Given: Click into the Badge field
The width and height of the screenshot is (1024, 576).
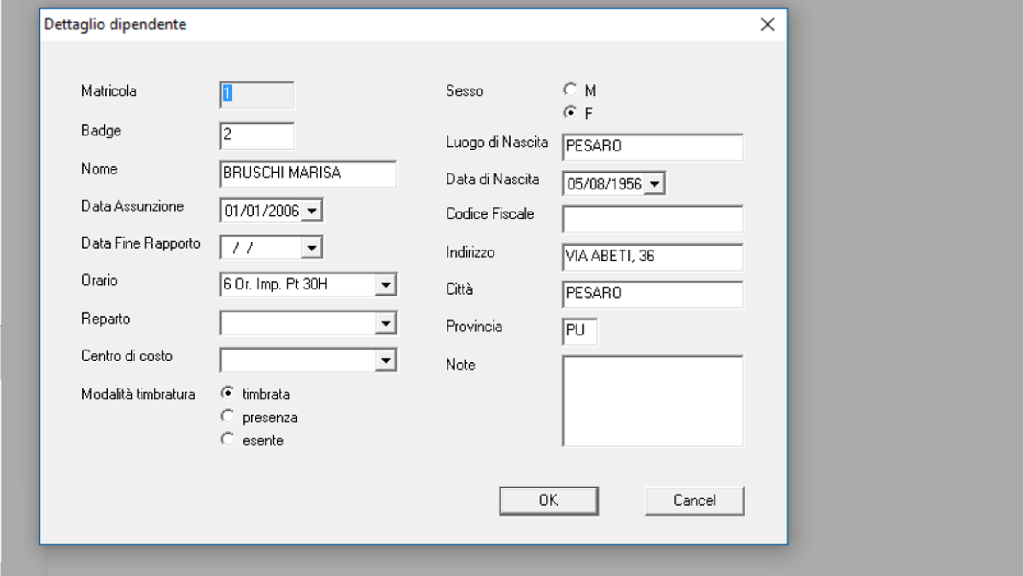Looking at the screenshot, I should (256, 135).
